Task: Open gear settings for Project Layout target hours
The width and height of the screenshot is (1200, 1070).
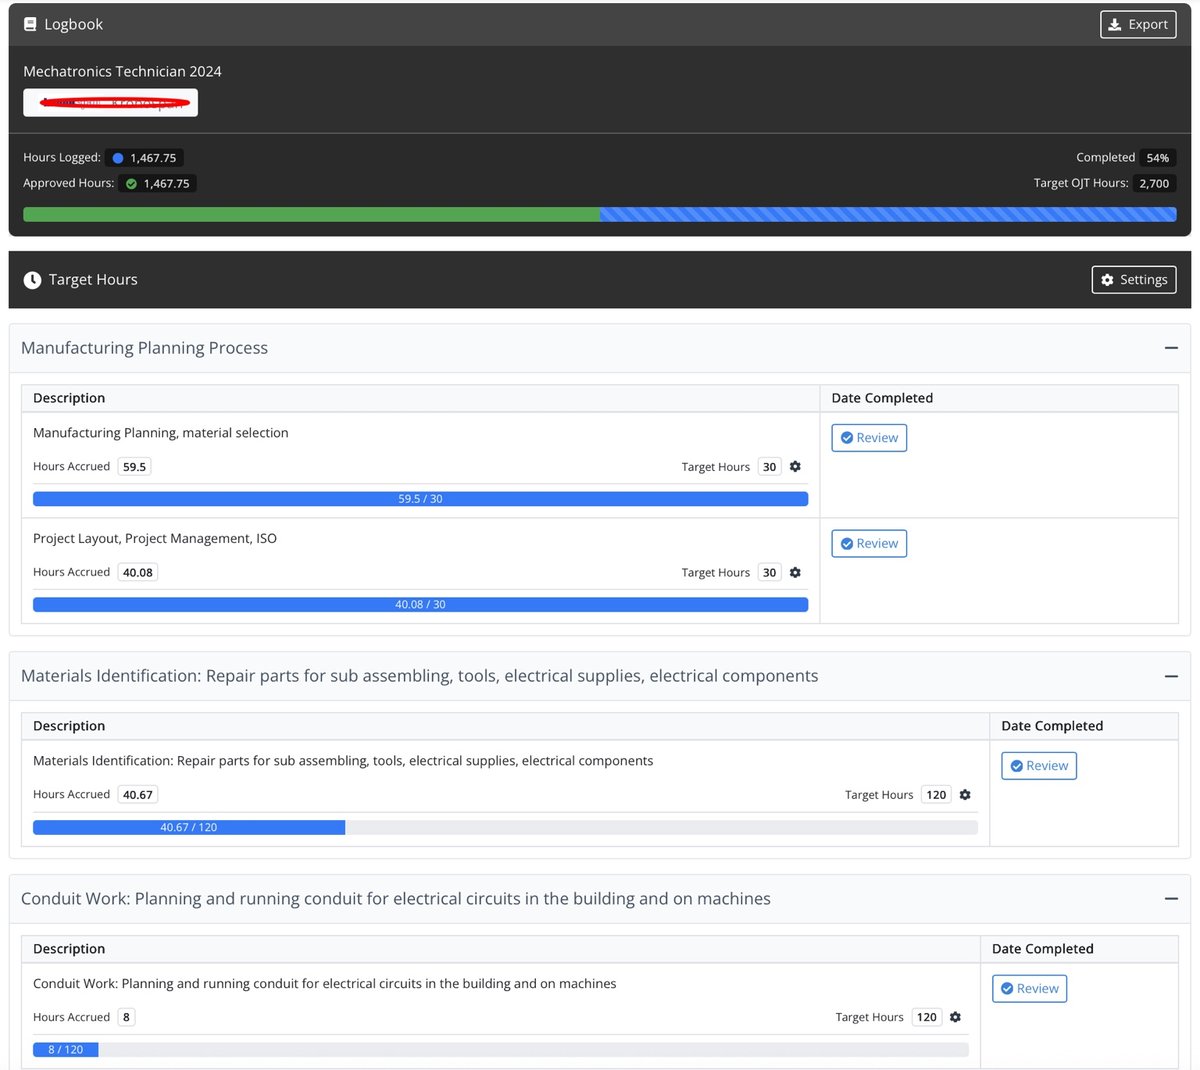Action: pyautogui.click(x=795, y=573)
